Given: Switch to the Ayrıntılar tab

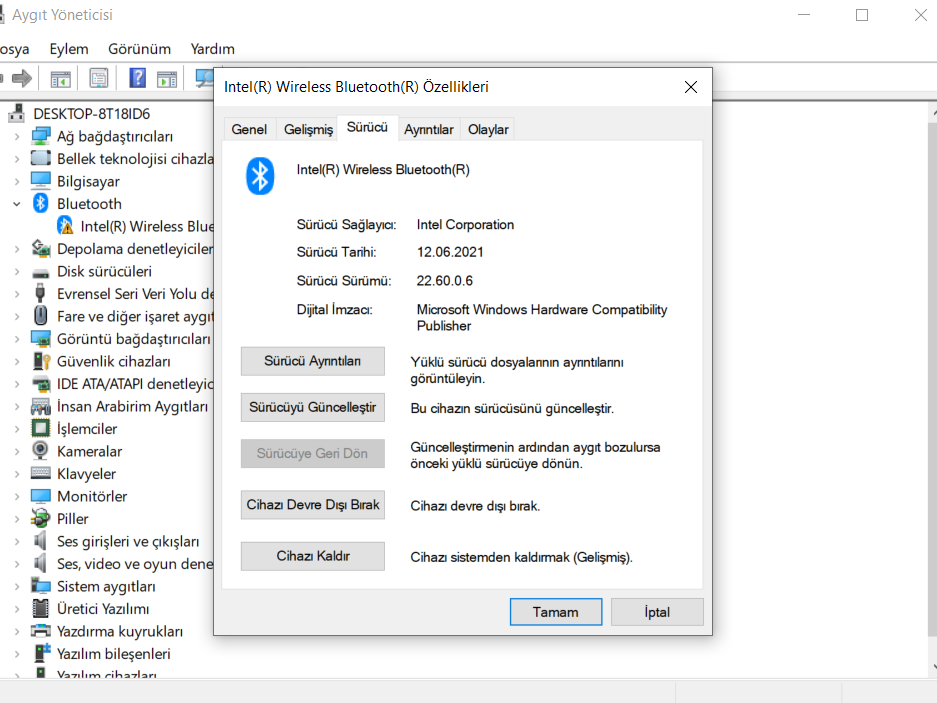Looking at the screenshot, I should 428,129.
